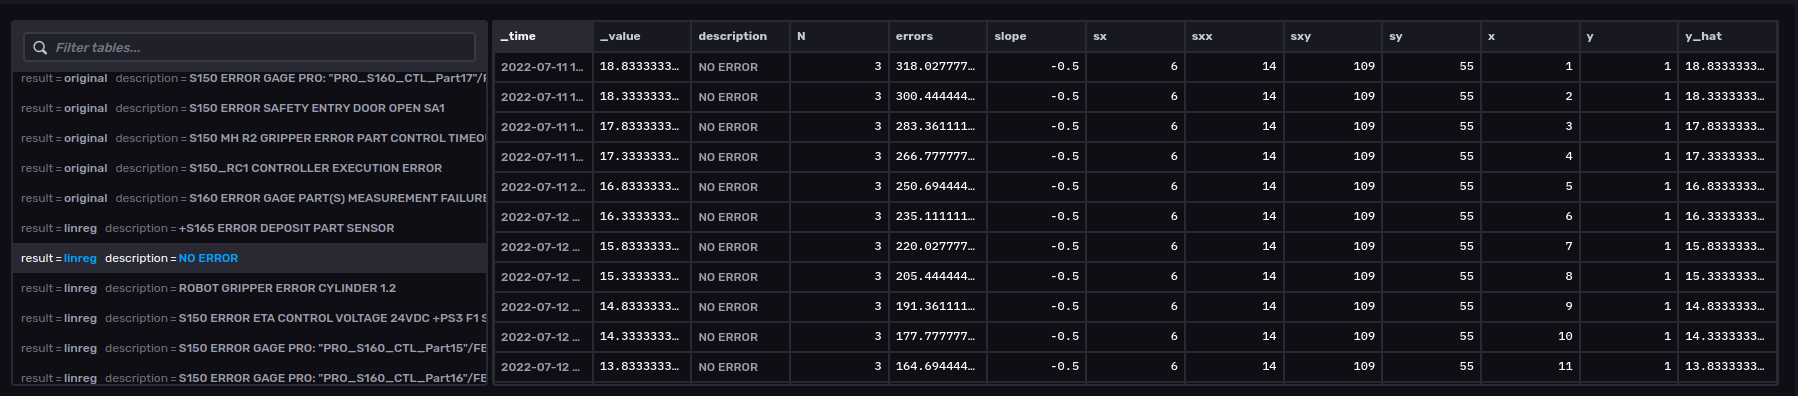Click the errors column header
The height and width of the screenshot is (396, 1798).
(x=937, y=37)
